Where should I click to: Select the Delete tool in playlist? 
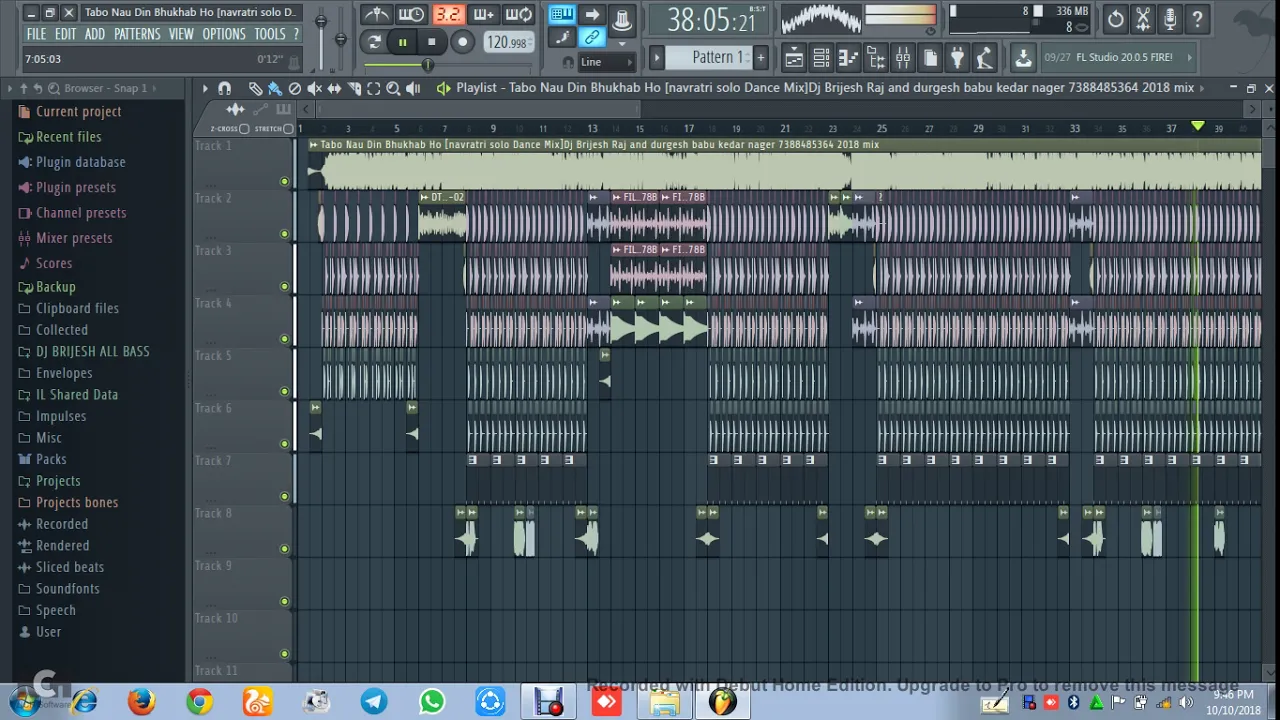pyautogui.click(x=295, y=88)
